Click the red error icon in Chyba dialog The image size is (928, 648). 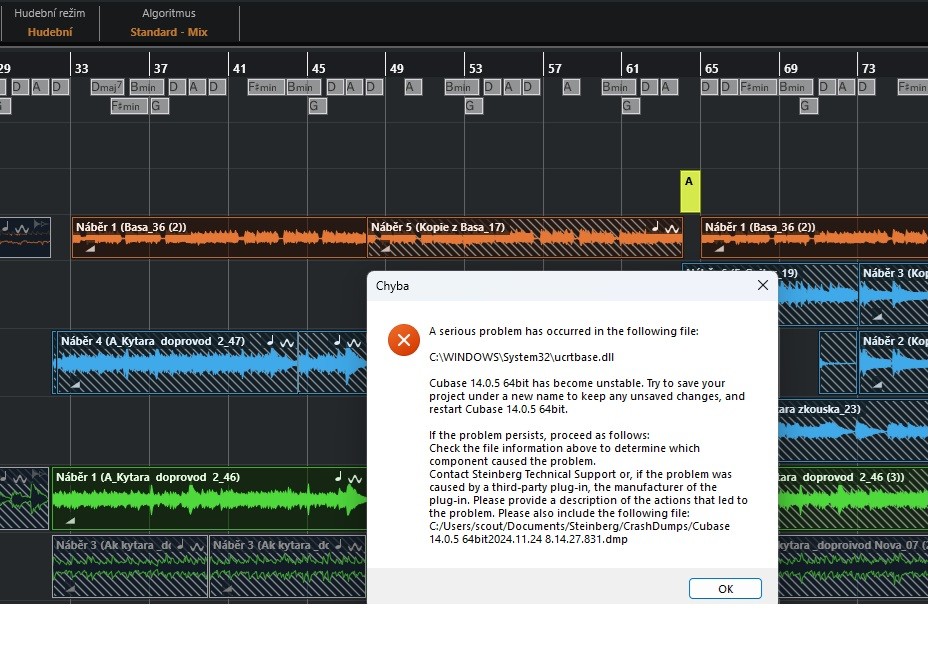404,340
